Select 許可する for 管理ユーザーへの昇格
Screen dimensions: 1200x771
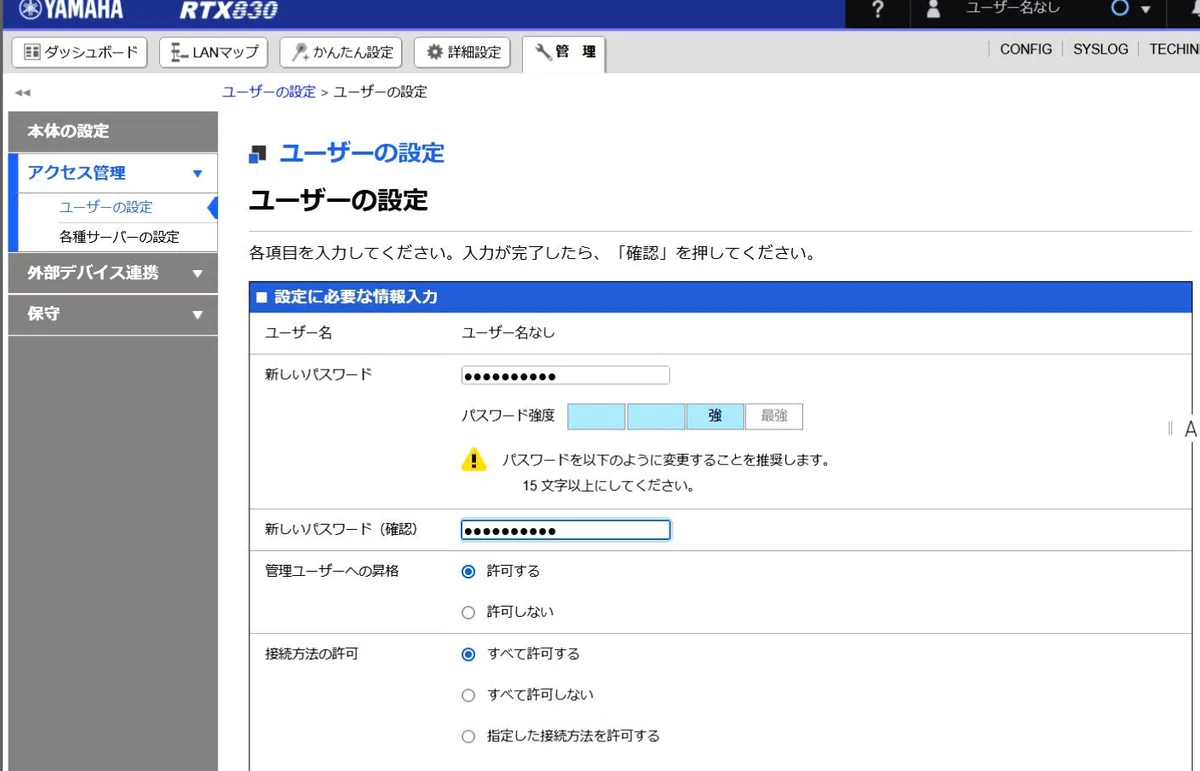tap(468, 571)
